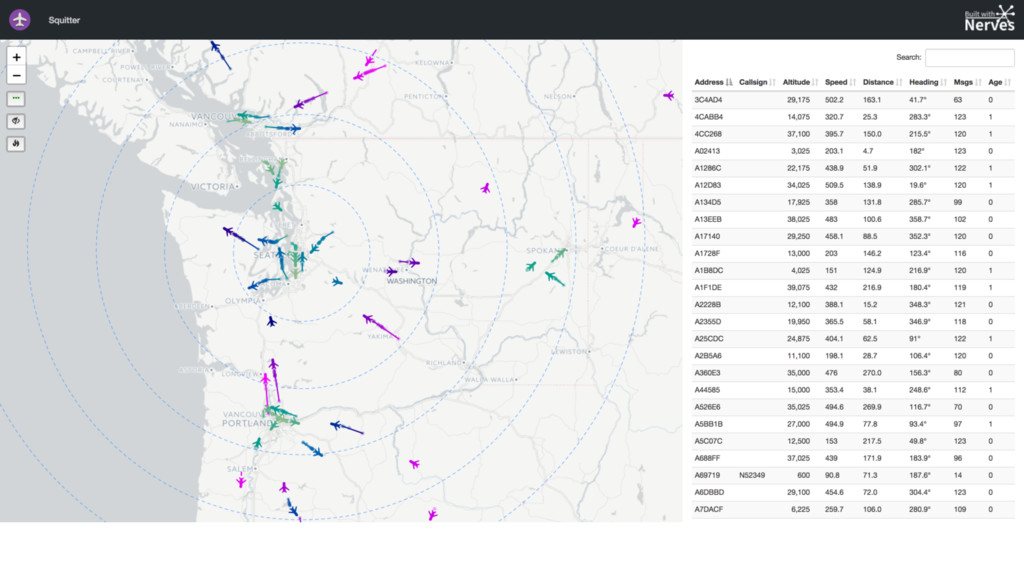The width and height of the screenshot is (1024, 576).
Task: Click heading value 358.7° in row A13EEB
Action: click(920, 219)
